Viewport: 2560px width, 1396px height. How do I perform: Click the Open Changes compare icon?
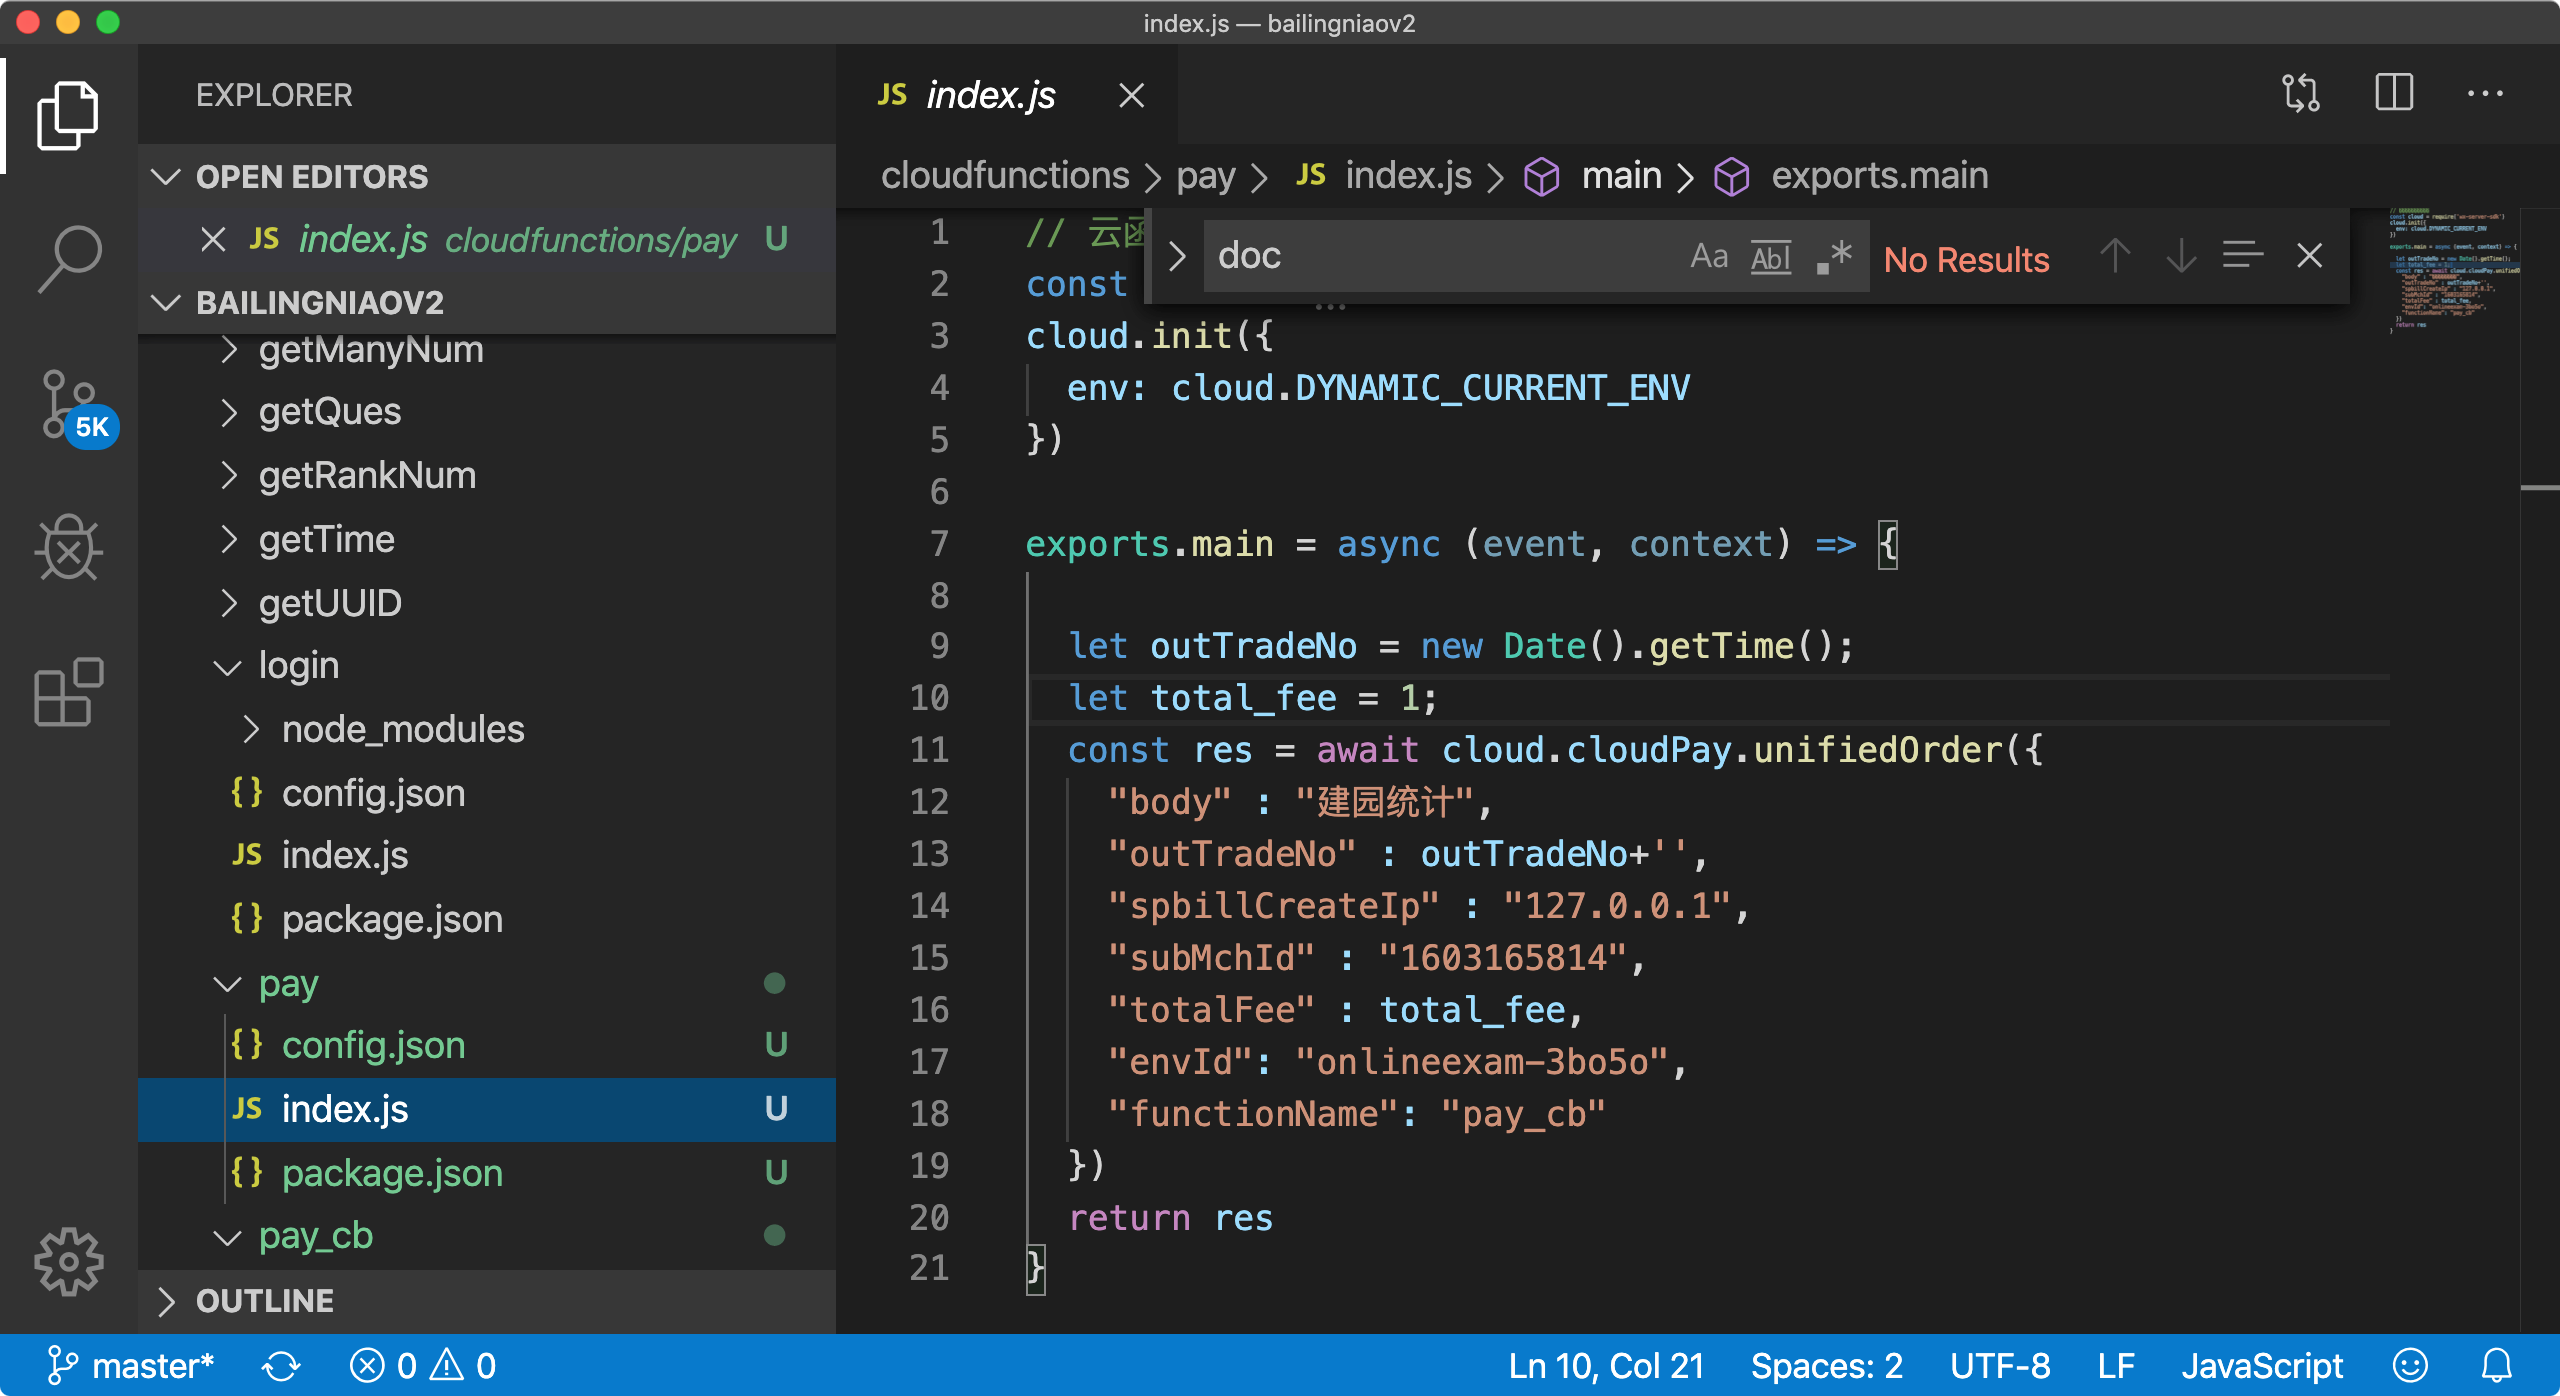(x=2301, y=94)
